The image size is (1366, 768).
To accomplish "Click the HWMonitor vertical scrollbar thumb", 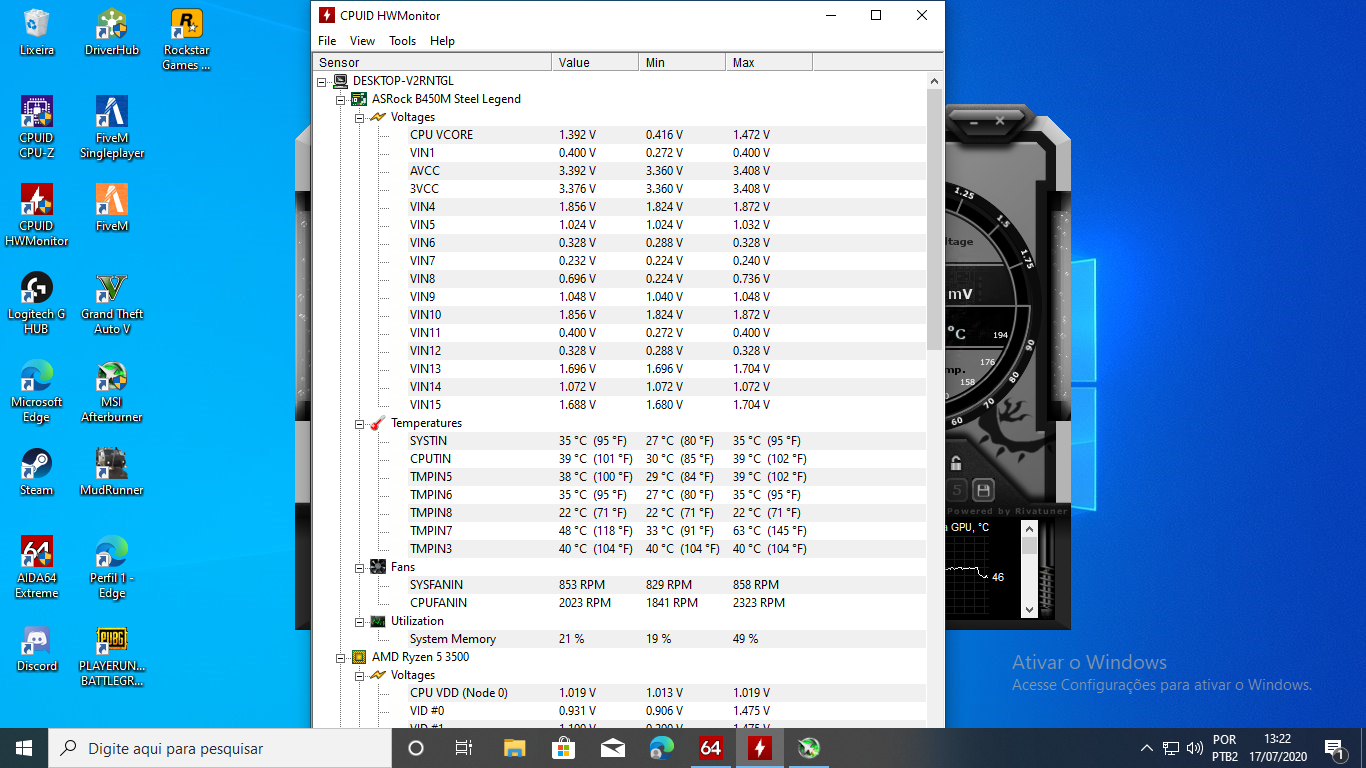I will pos(935,219).
